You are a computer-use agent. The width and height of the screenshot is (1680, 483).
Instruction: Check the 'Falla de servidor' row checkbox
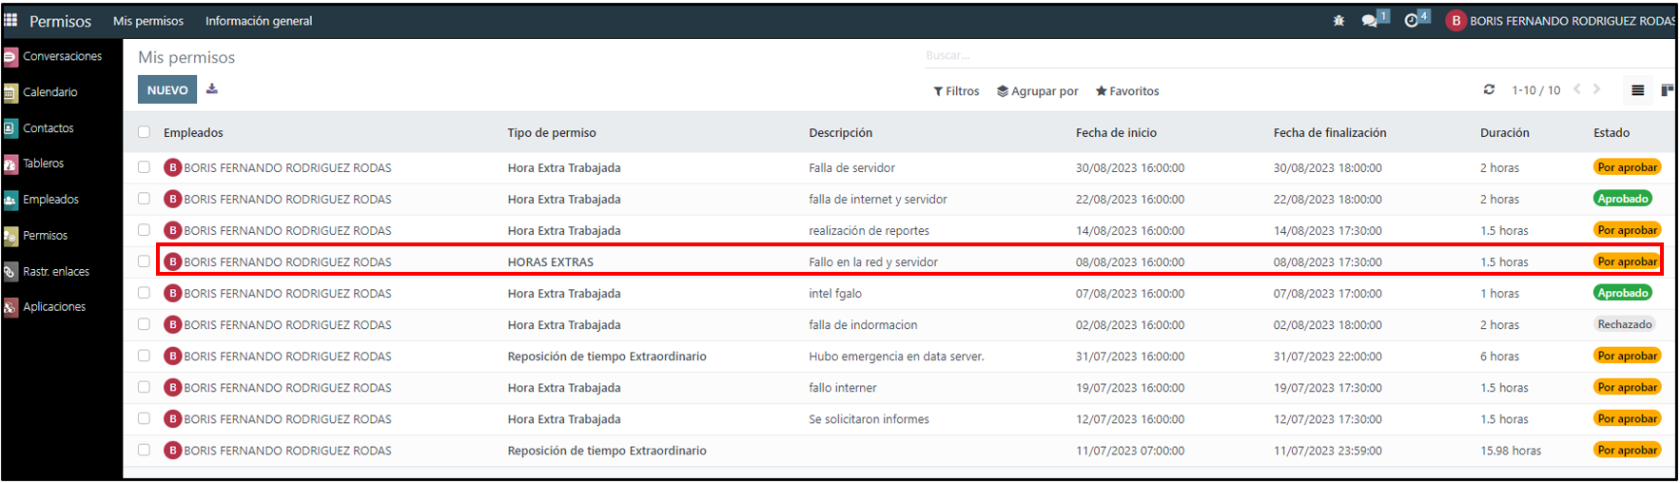[x=144, y=168]
